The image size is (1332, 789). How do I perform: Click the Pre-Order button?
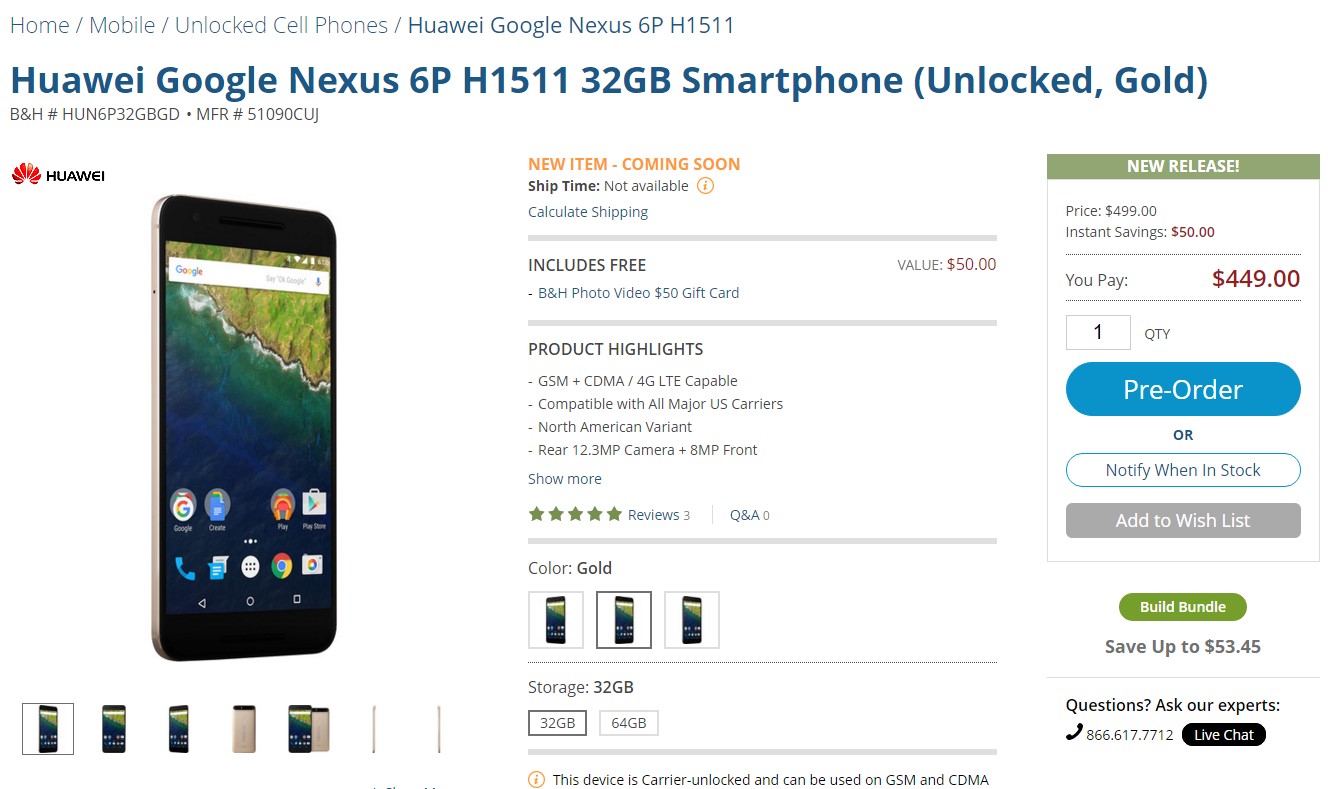tap(1183, 389)
